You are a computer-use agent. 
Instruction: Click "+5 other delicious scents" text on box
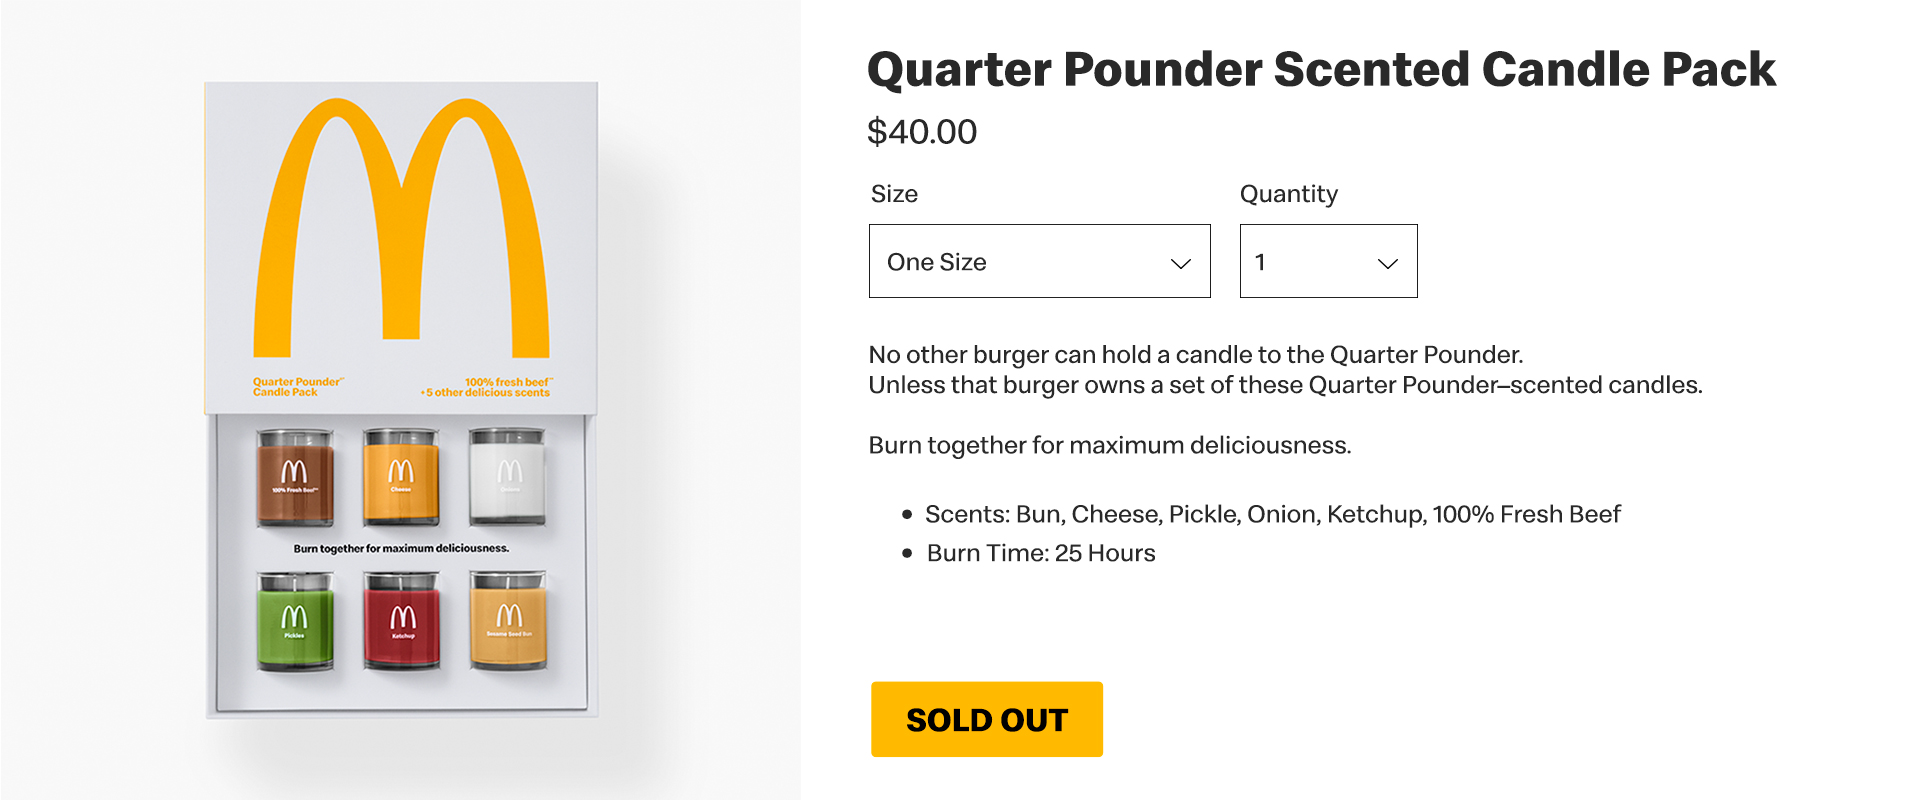[x=487, y=393]
